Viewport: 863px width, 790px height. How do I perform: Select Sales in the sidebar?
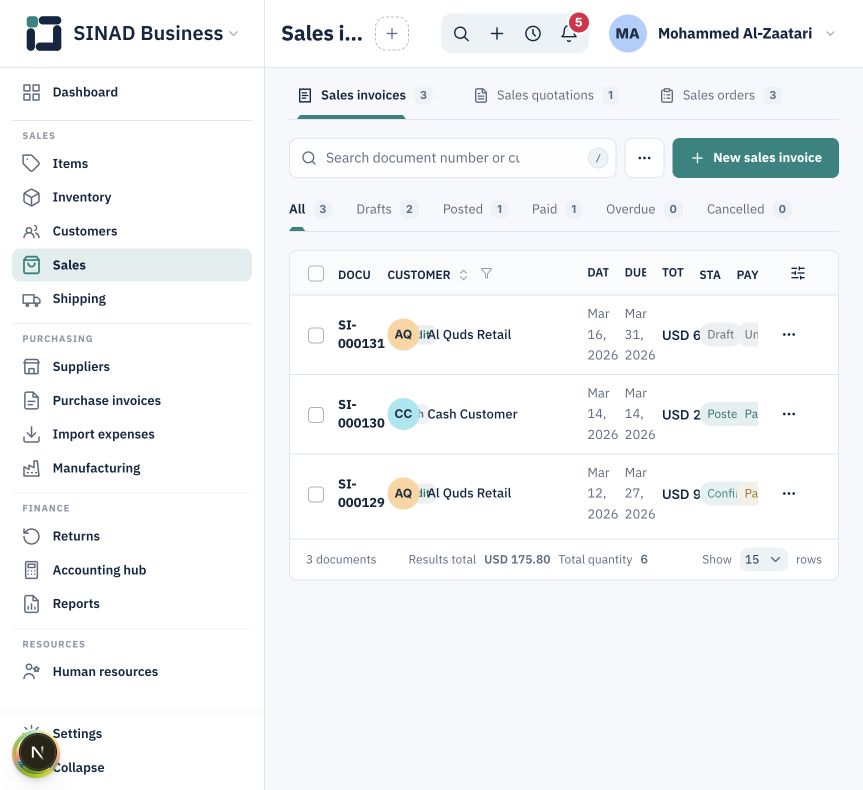click(x=132, y=265)
